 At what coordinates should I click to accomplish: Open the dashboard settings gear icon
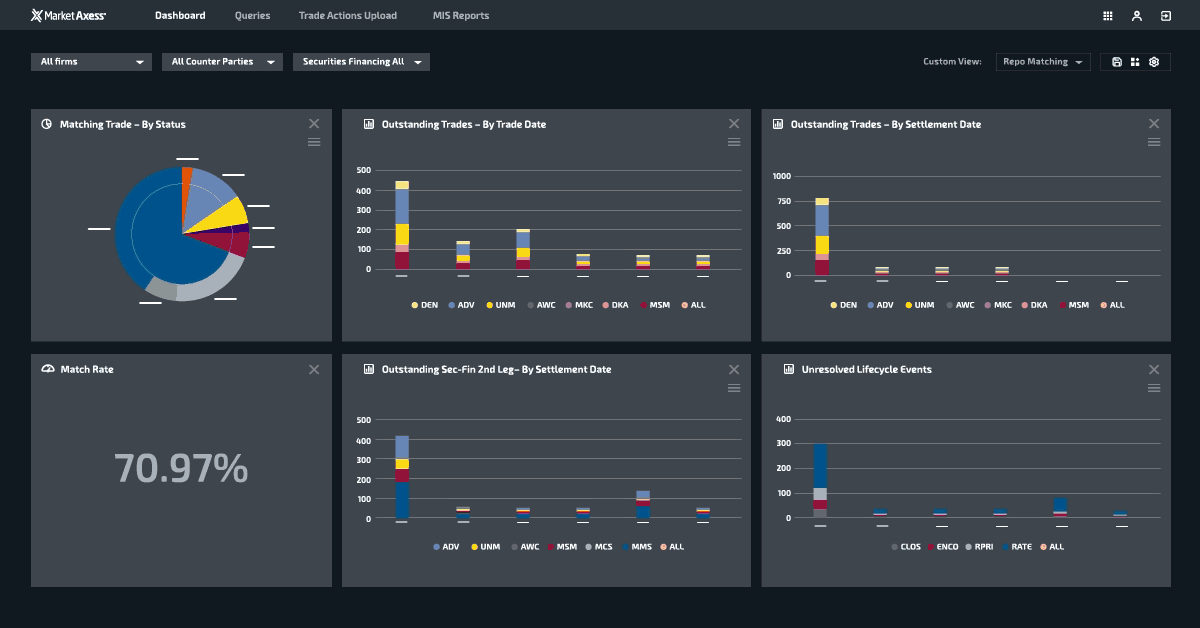point(1155,61)
